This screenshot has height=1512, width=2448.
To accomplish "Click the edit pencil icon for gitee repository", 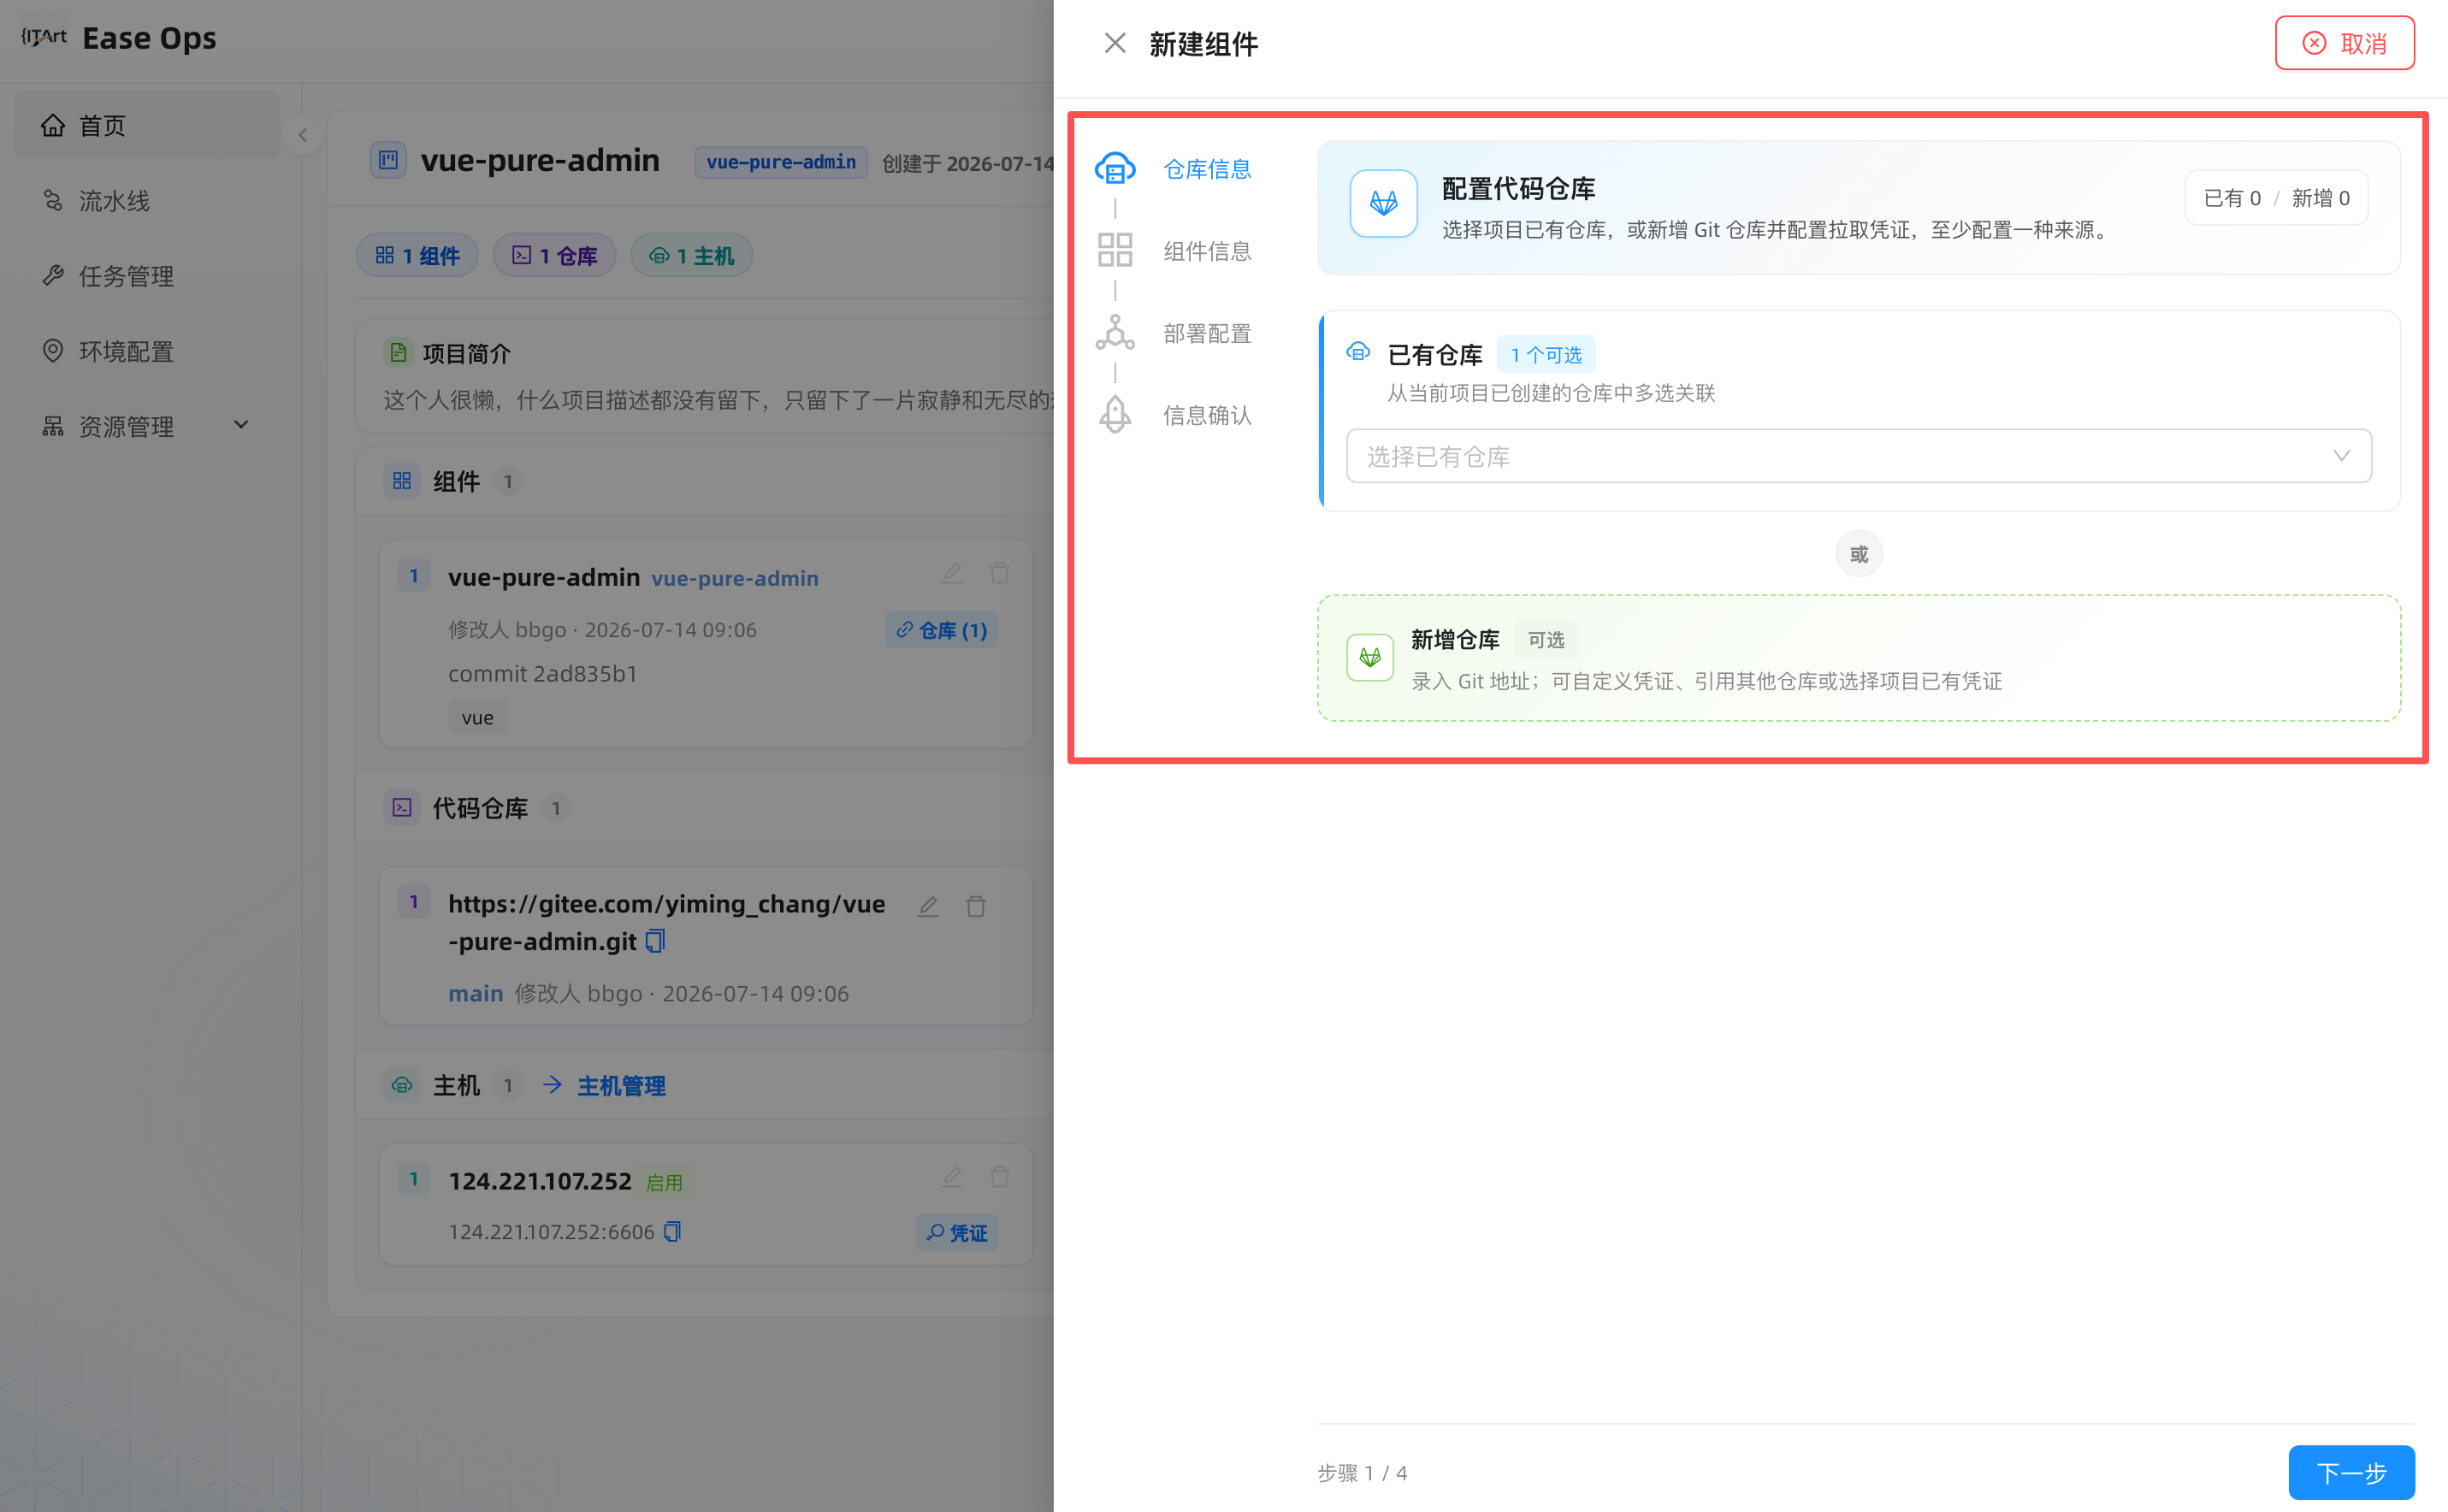I will point(928,906).
